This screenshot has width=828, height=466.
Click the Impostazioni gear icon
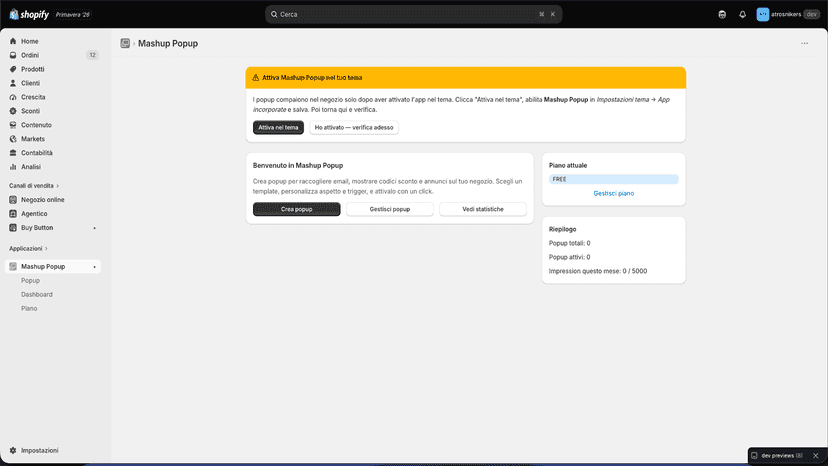pos(13,451)
